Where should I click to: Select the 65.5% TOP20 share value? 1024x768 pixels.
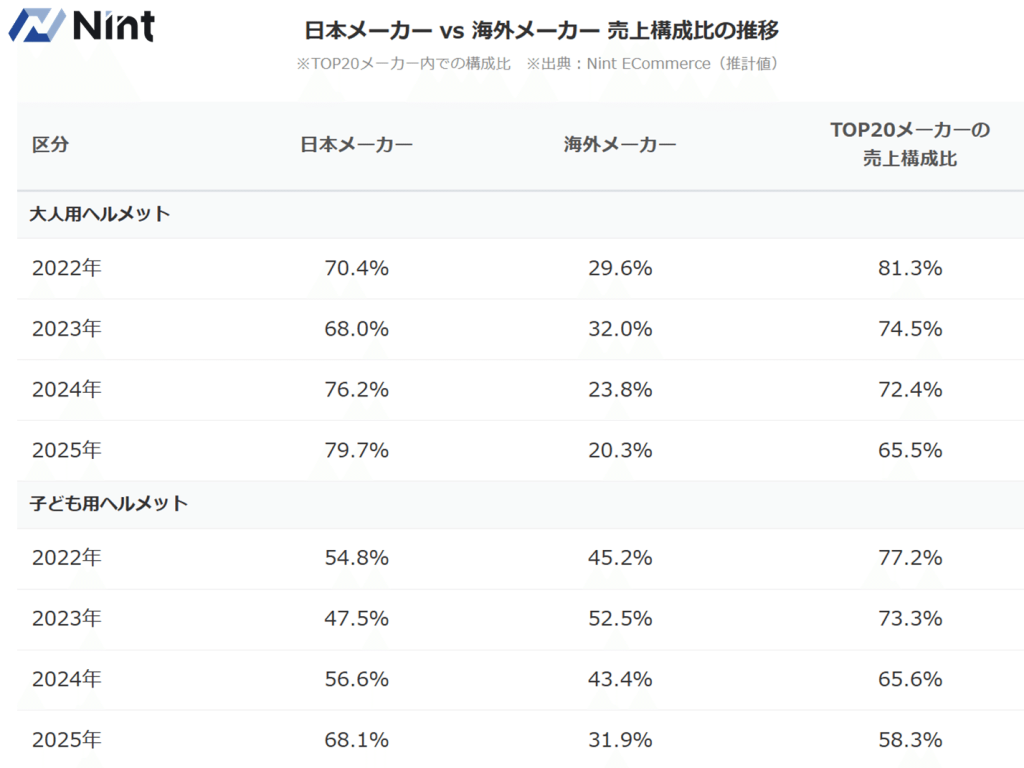click(x=910, y=450)
